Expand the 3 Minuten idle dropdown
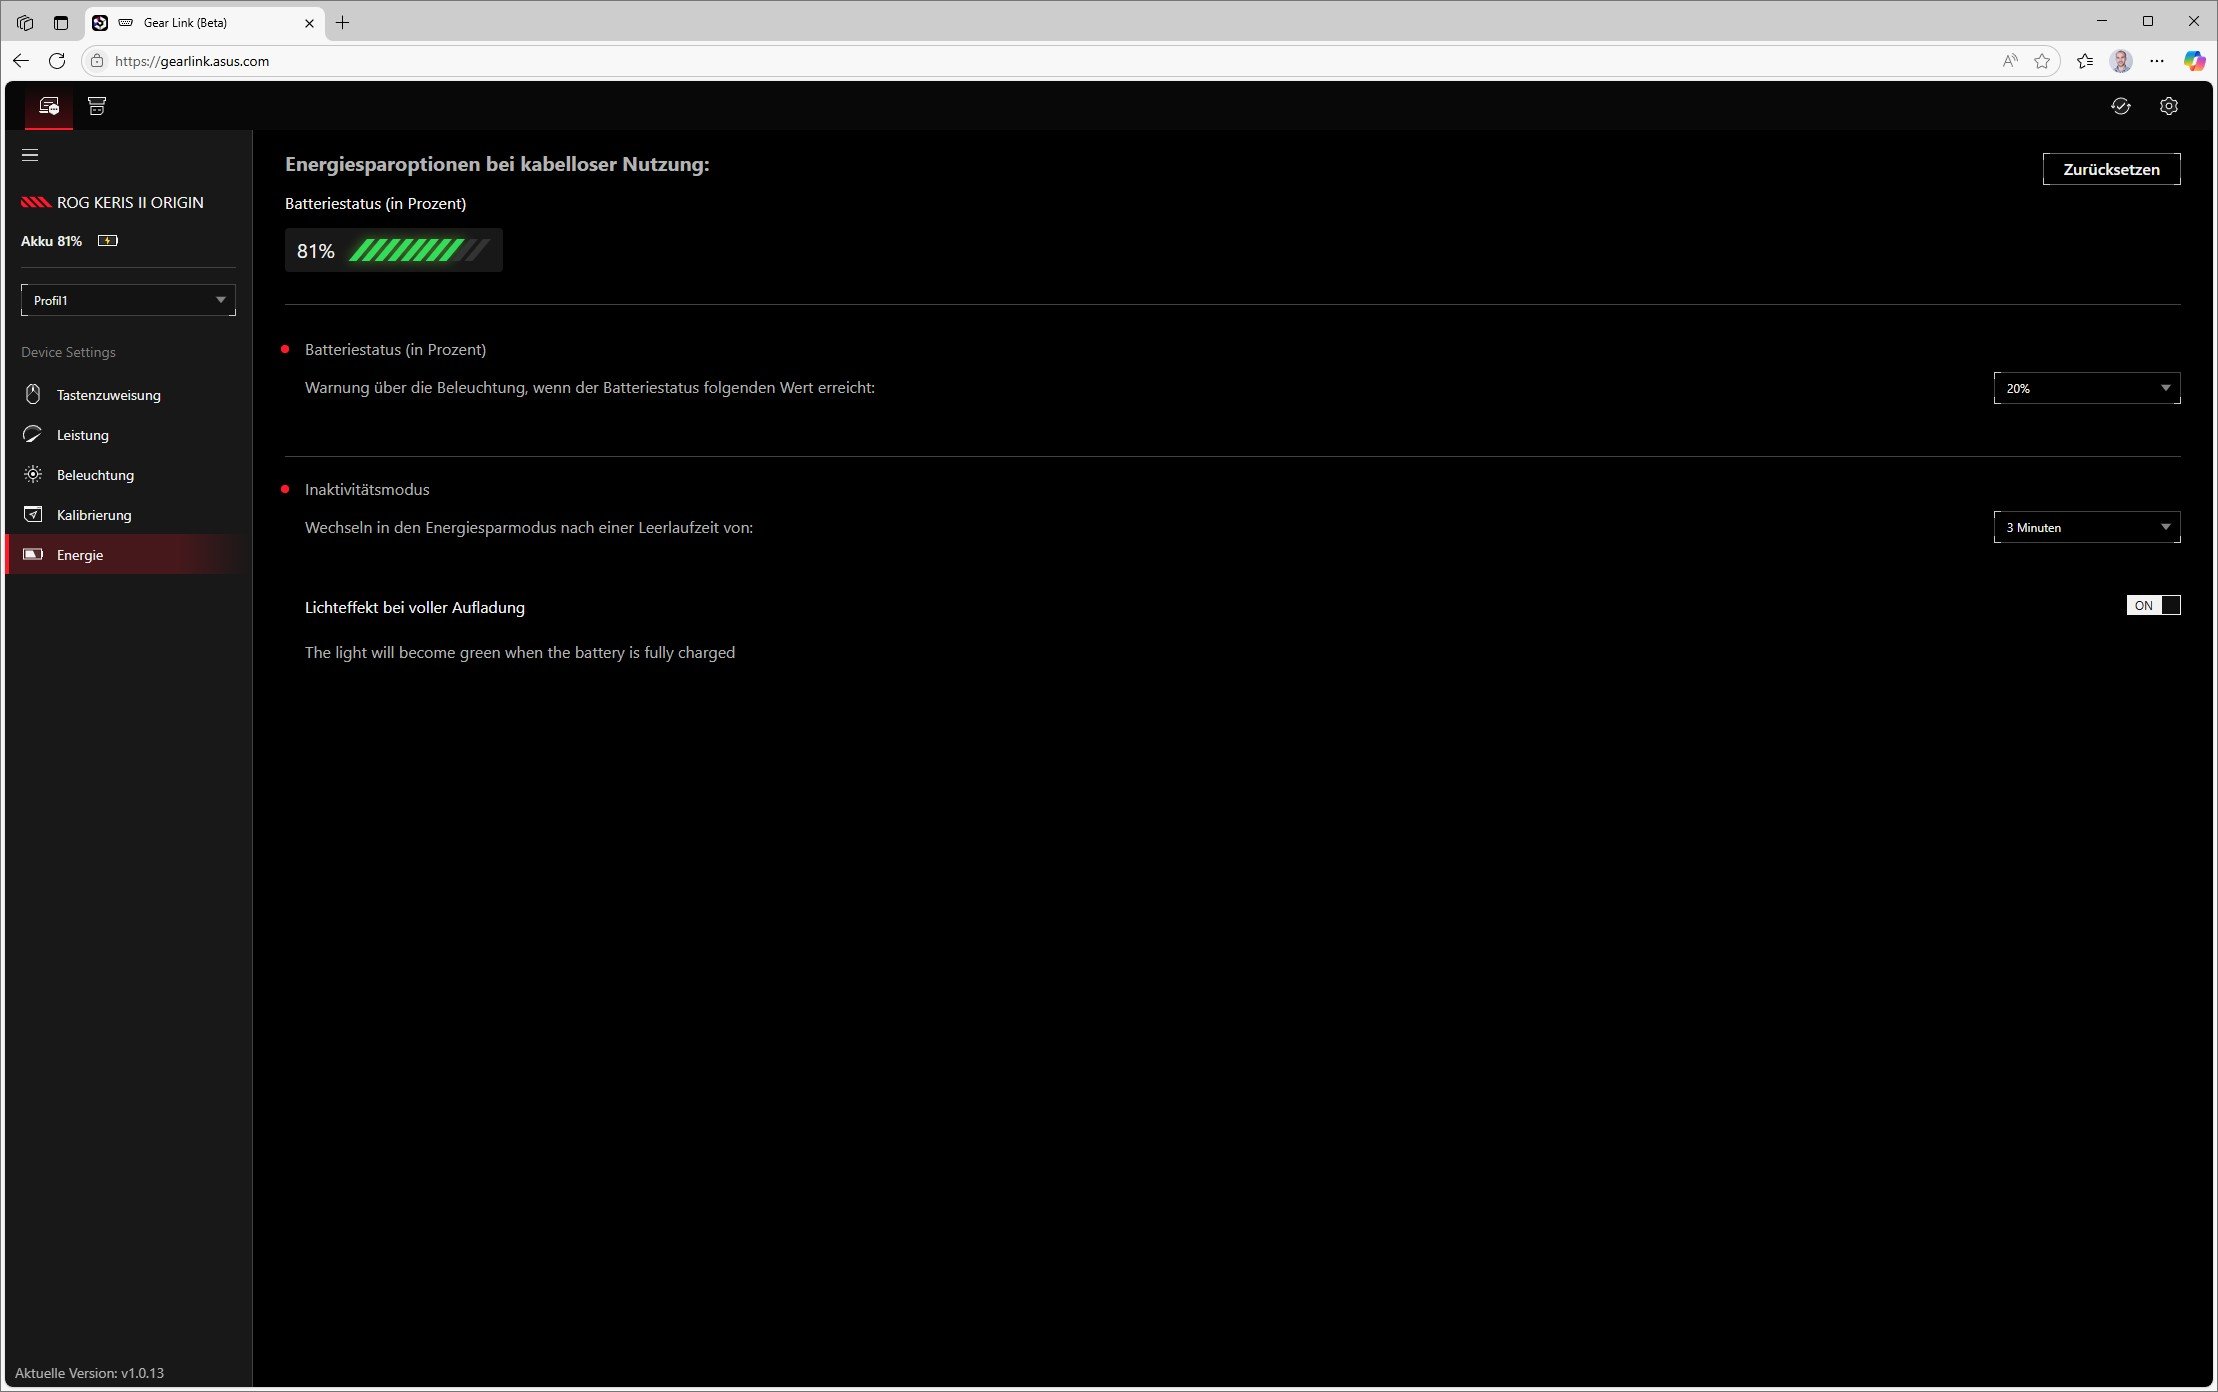2218x1392 pixels. coord(2086,527)
